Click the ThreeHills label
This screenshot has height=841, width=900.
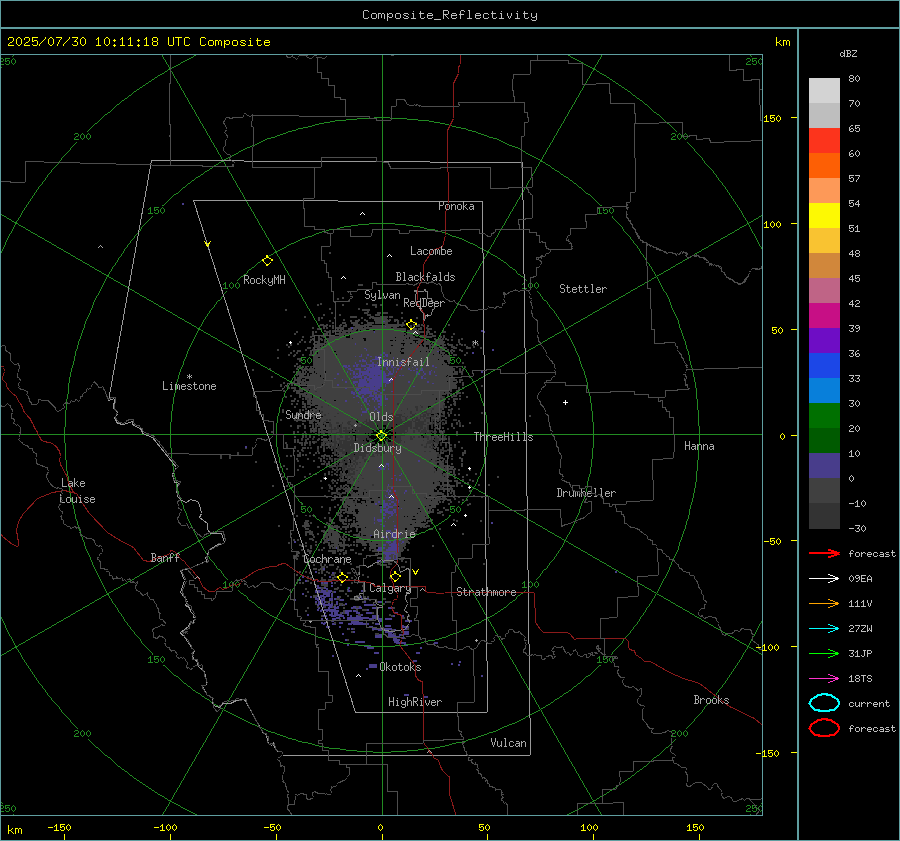[503, 437]
